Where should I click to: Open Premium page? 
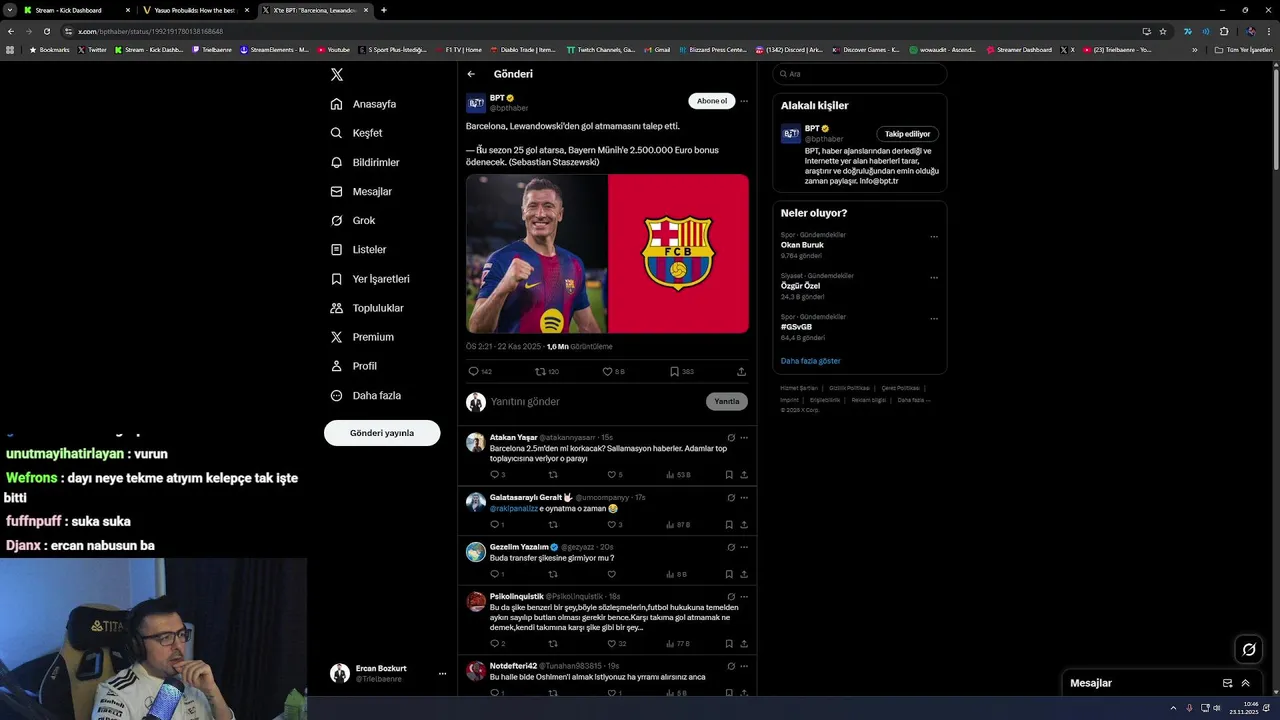coord(362,337)
